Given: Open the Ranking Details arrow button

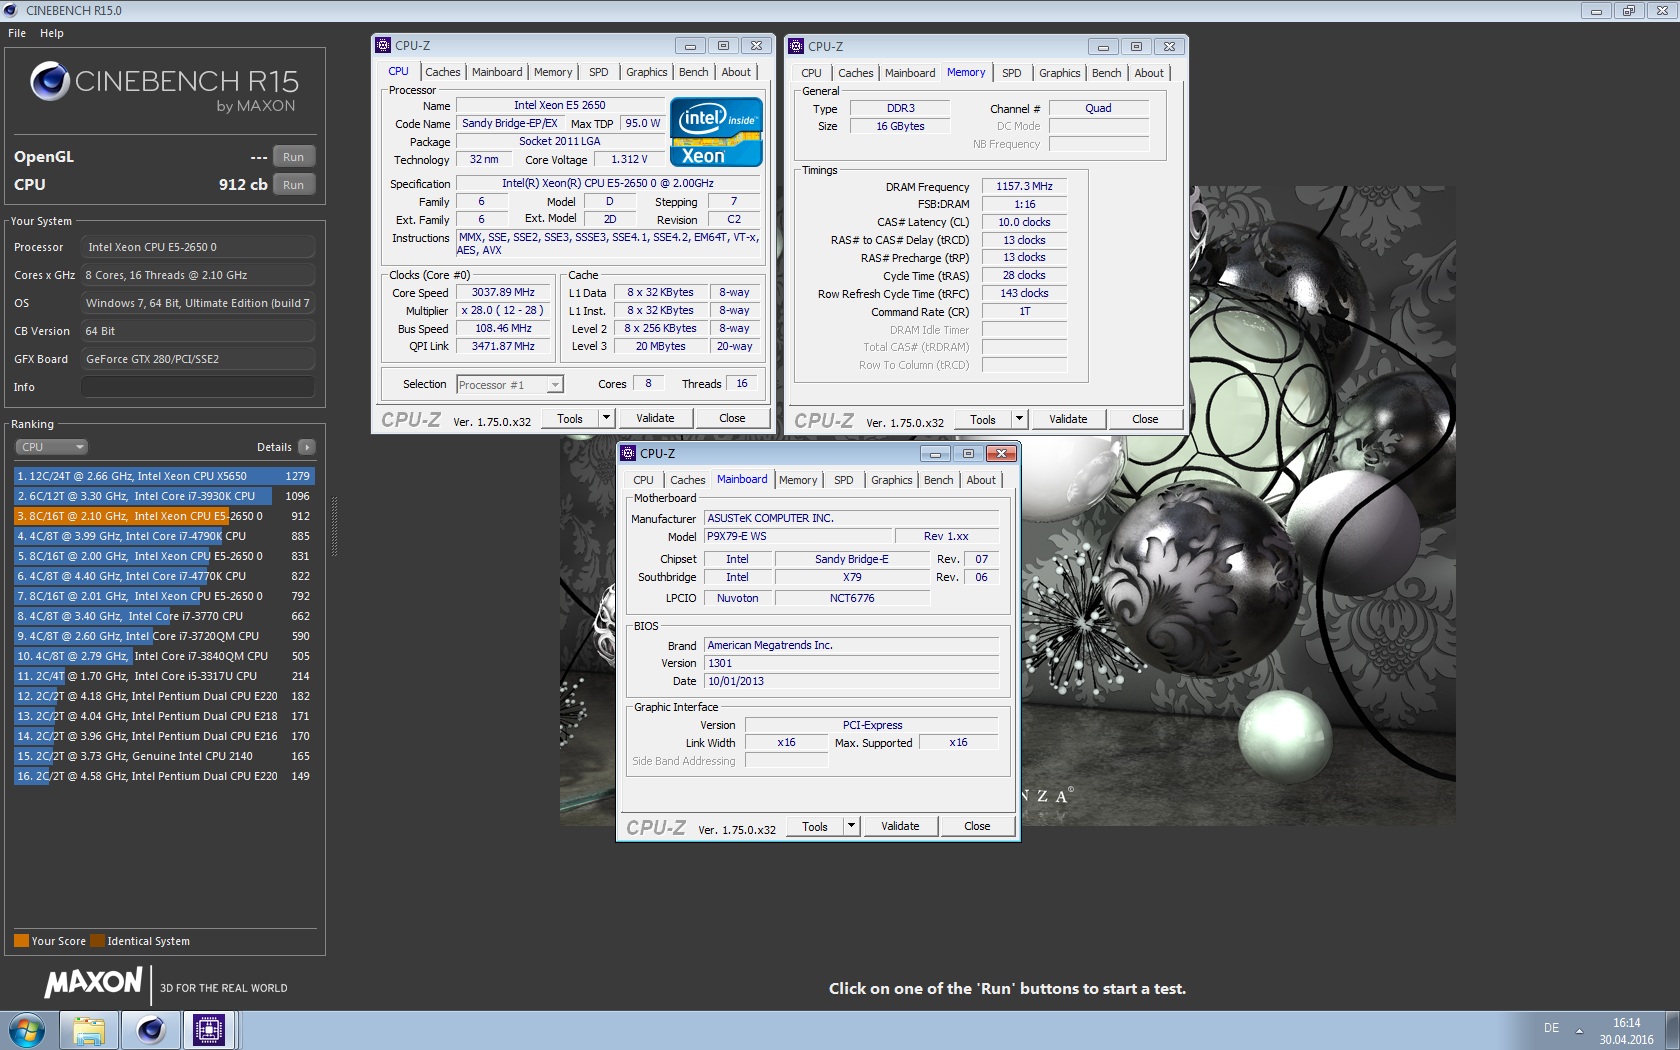Looking at the screenshot, I should pyautogui.click(x=307, y=447).
